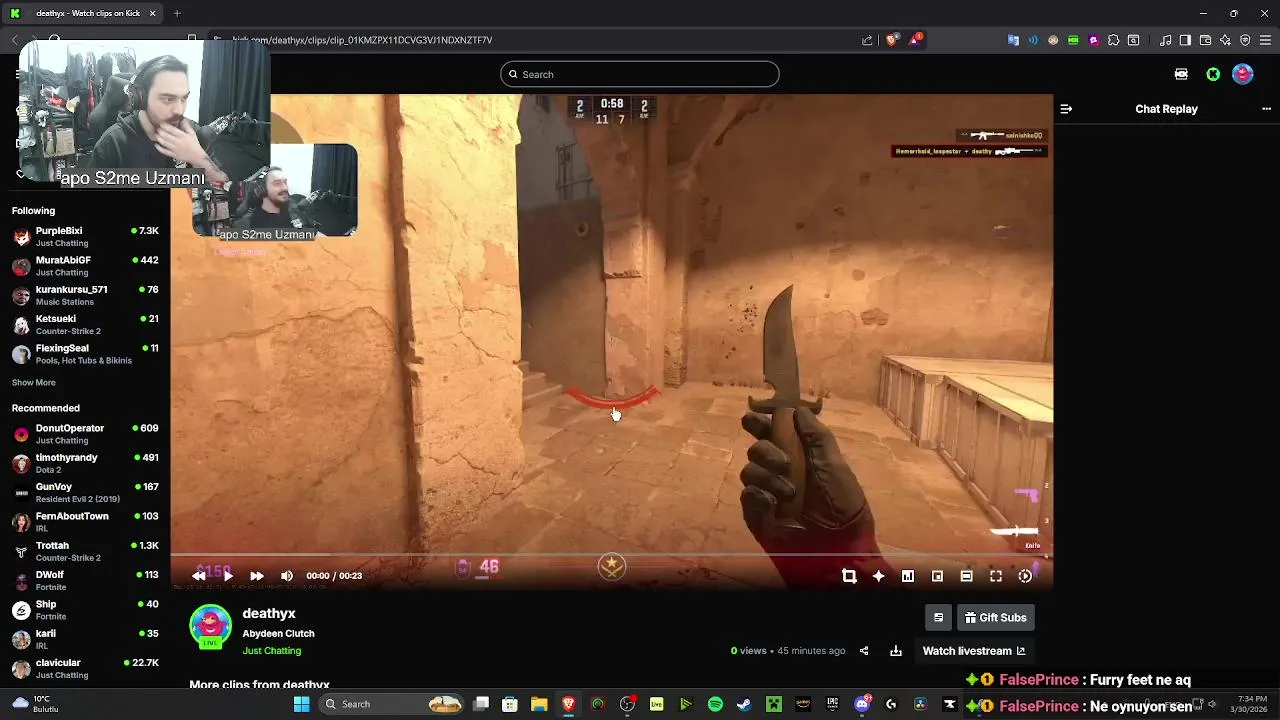
Task: Open the browser music note icon
Action: pyautogui.click(x=1165, y=40)
